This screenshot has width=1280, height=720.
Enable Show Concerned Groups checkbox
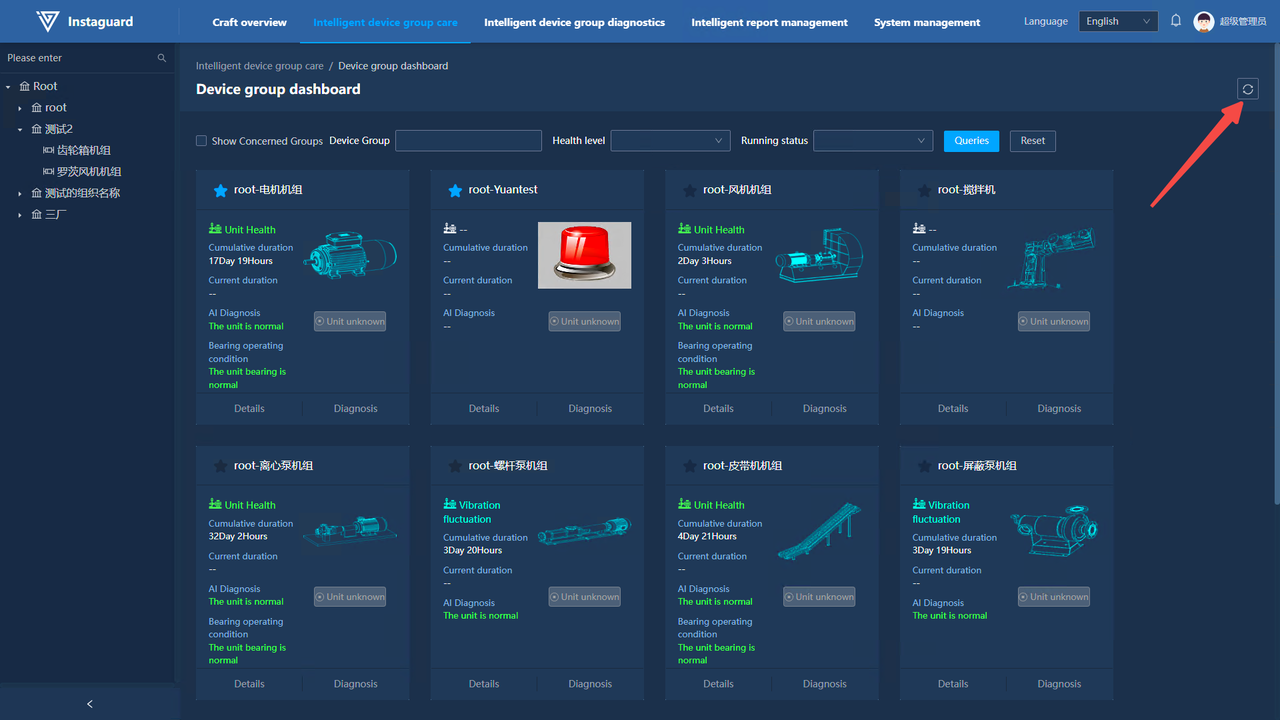pos(201,141)
